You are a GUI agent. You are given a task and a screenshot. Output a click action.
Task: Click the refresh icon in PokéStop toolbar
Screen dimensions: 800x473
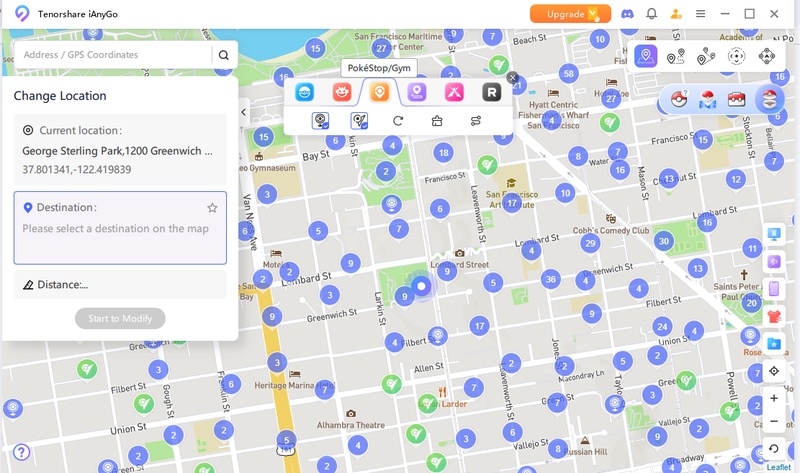398,121
